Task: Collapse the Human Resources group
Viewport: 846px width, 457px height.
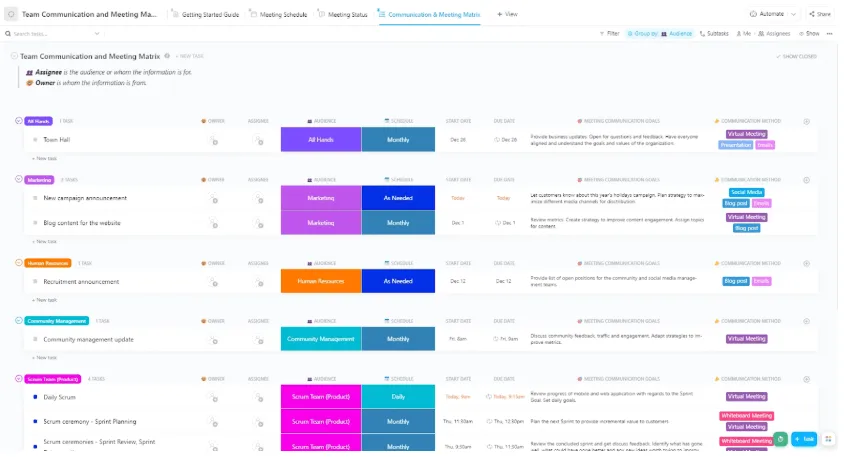Action: [19, 263]
